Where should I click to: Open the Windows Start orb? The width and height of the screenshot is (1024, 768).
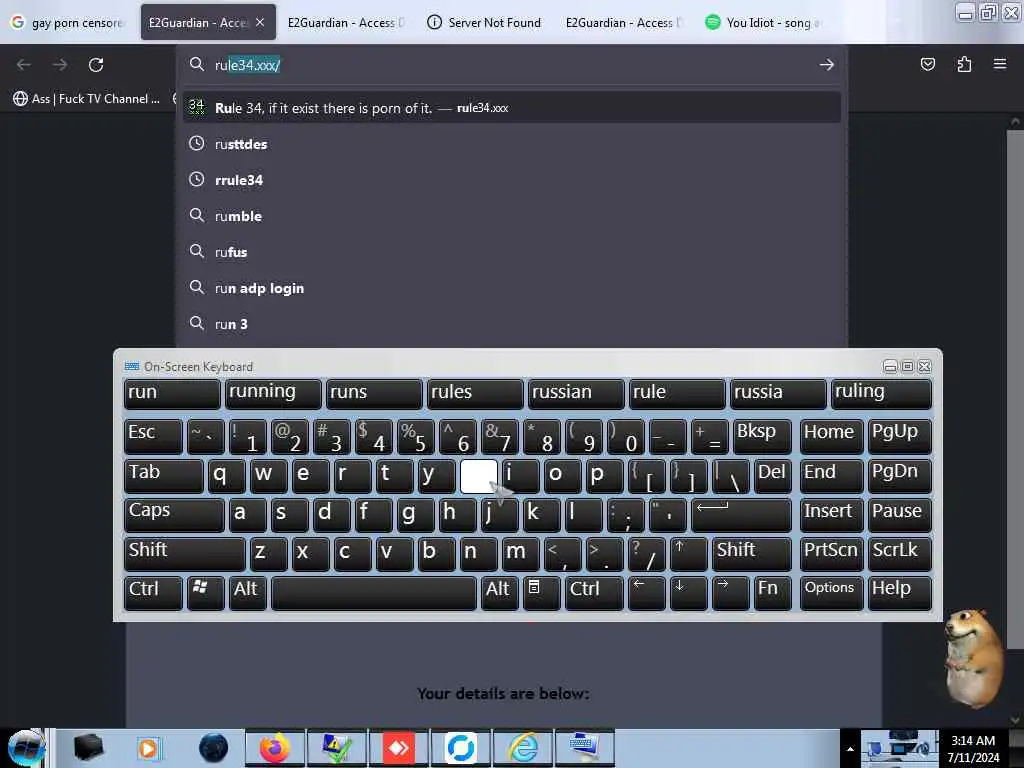click(x=26, y=748)
